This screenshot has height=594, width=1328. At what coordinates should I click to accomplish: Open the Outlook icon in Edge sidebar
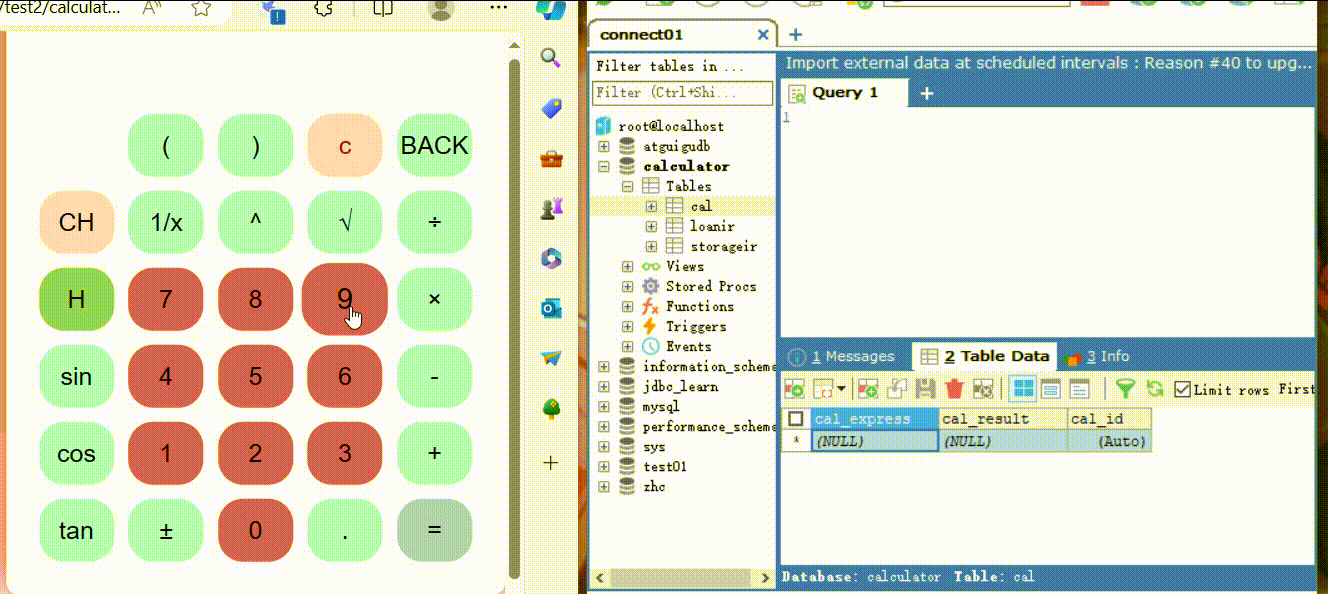click(x=551, y=309)
